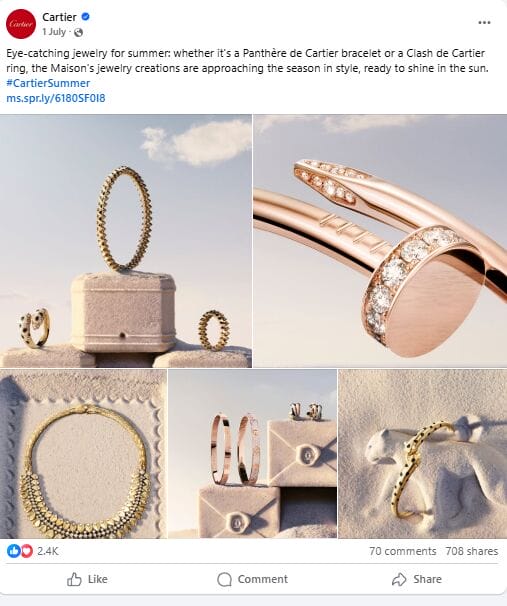The image size is (507, 606).
Task: Click the Comment speech bubble button
Action: click(x=252, y=579)
